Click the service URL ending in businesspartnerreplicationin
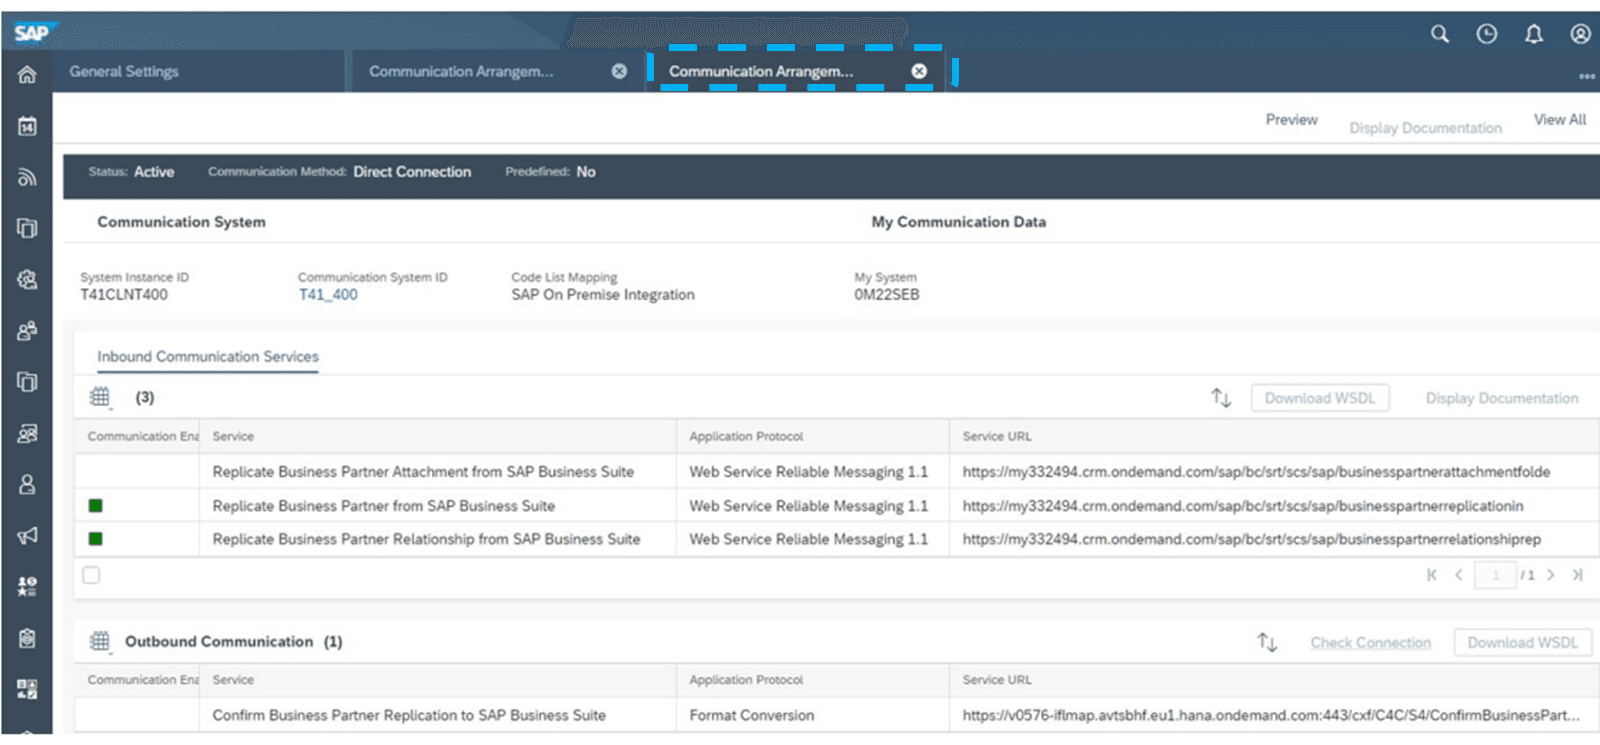The height and width of the screenshot is (745, 1600). click(x=1243, y=506)
